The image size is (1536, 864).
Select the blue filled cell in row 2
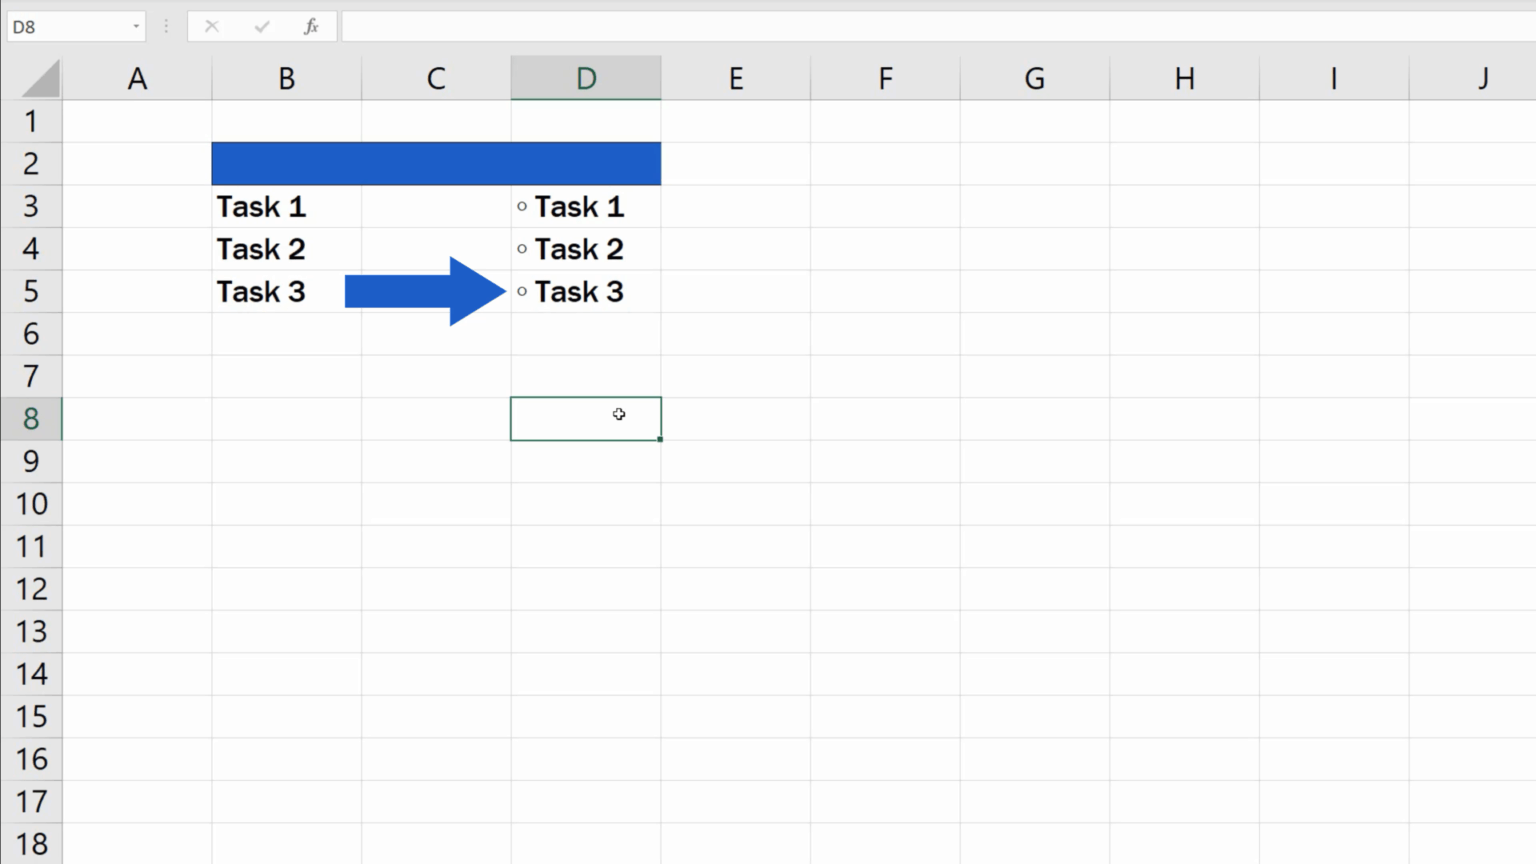(435, 163)
